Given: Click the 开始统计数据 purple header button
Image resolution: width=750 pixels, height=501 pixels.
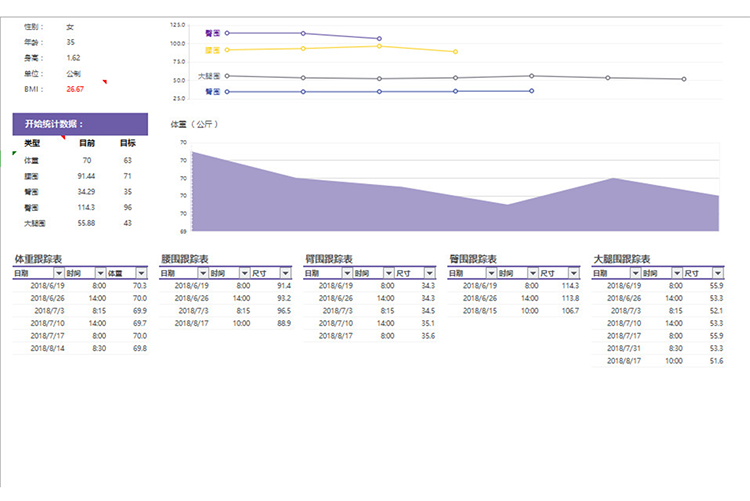Looking at the screenshot, I should [80, 124].
